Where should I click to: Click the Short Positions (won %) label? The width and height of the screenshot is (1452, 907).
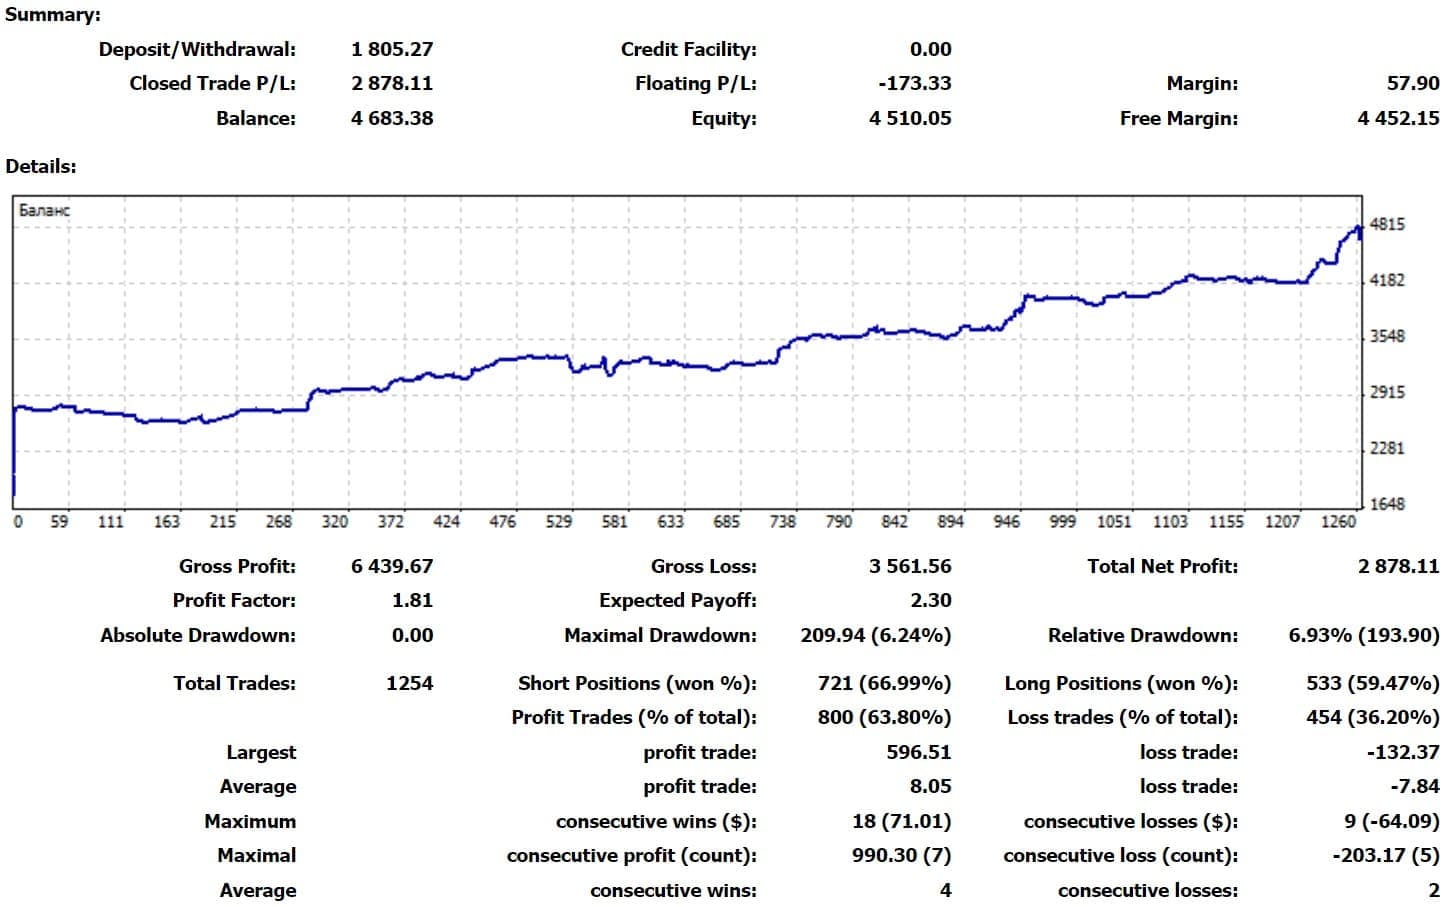(637, 683)
